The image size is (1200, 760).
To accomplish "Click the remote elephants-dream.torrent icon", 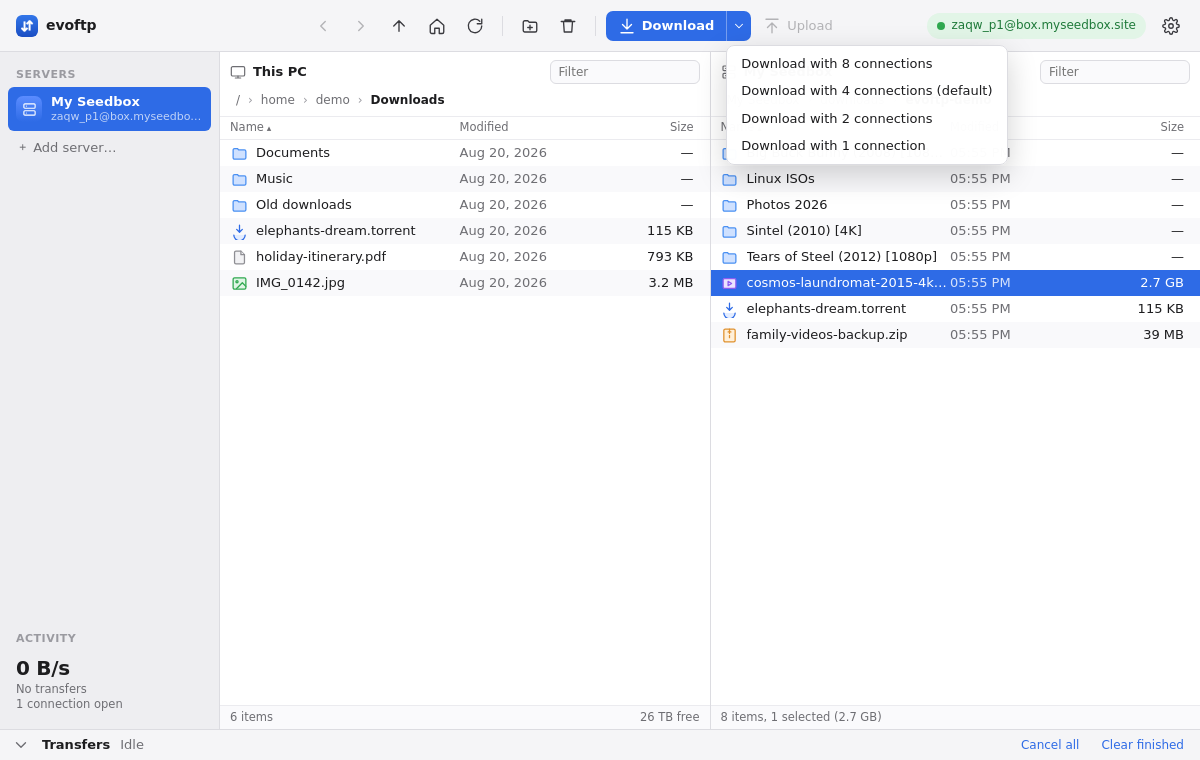I will click(729, 309).
